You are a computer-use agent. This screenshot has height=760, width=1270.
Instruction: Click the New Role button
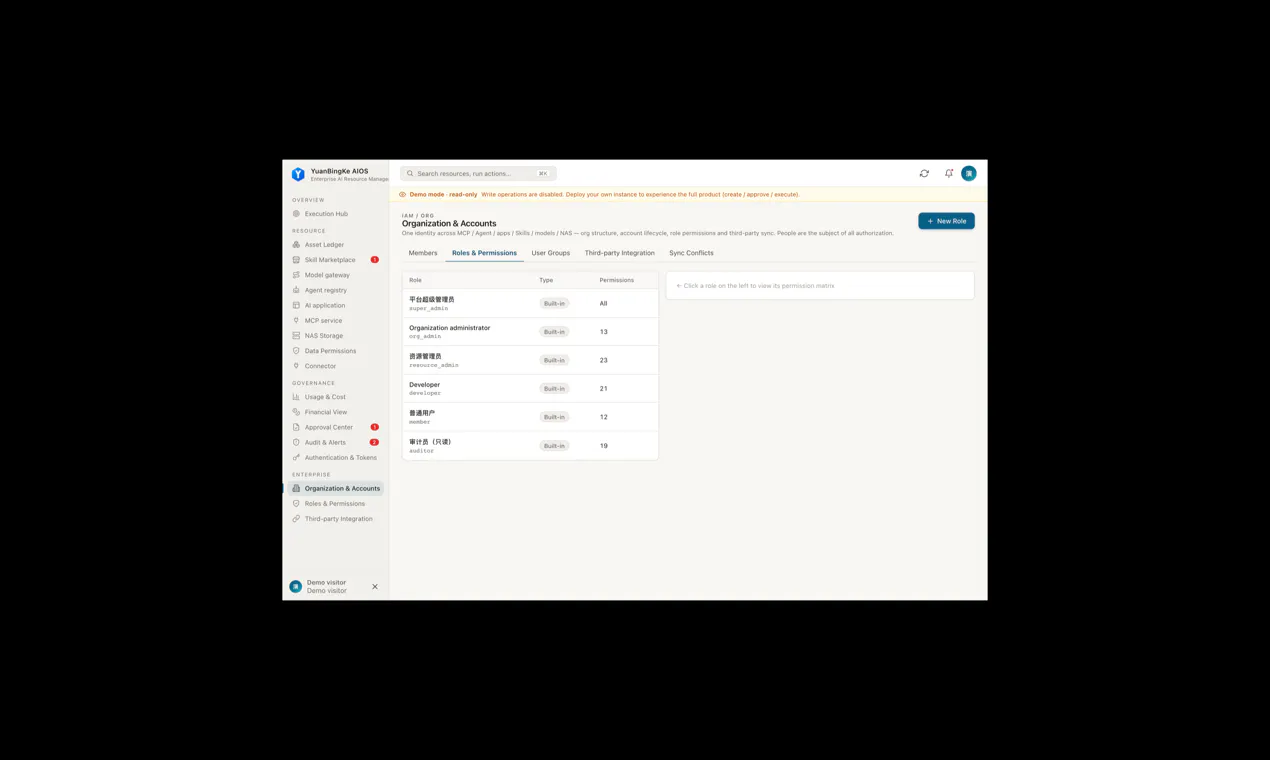tap(946, 221)
